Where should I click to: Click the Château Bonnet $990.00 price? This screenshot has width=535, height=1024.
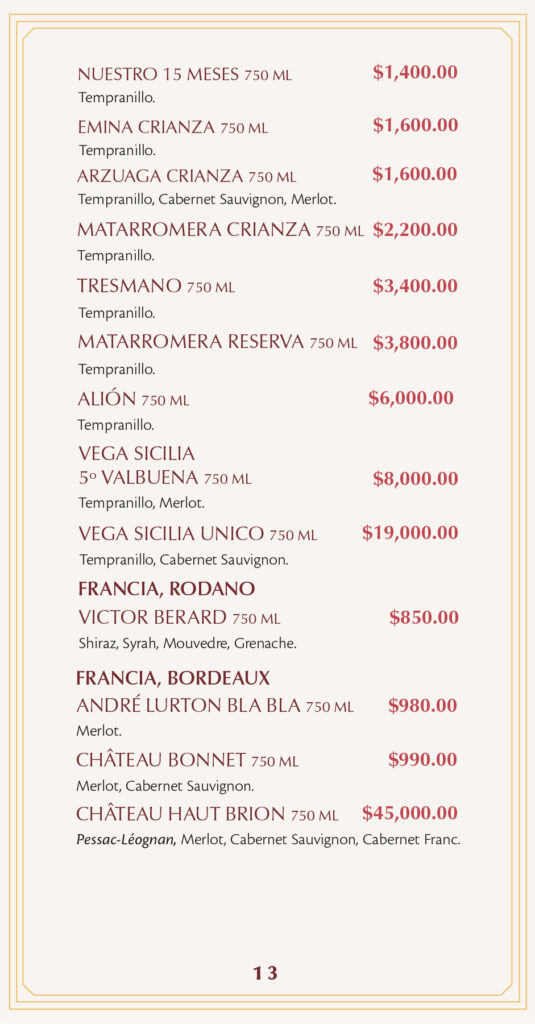coord(423,760)
